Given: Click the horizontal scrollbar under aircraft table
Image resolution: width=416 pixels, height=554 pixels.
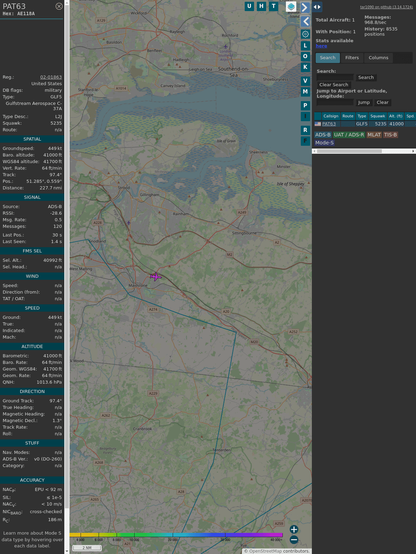Looking at the screenshot, I should 364,151.
